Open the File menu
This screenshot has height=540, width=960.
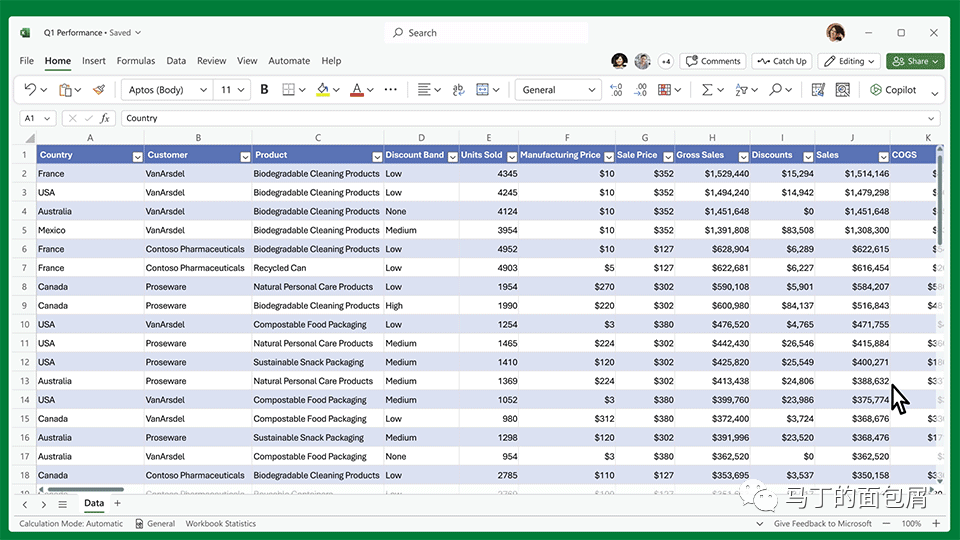[x=26, y=61]
